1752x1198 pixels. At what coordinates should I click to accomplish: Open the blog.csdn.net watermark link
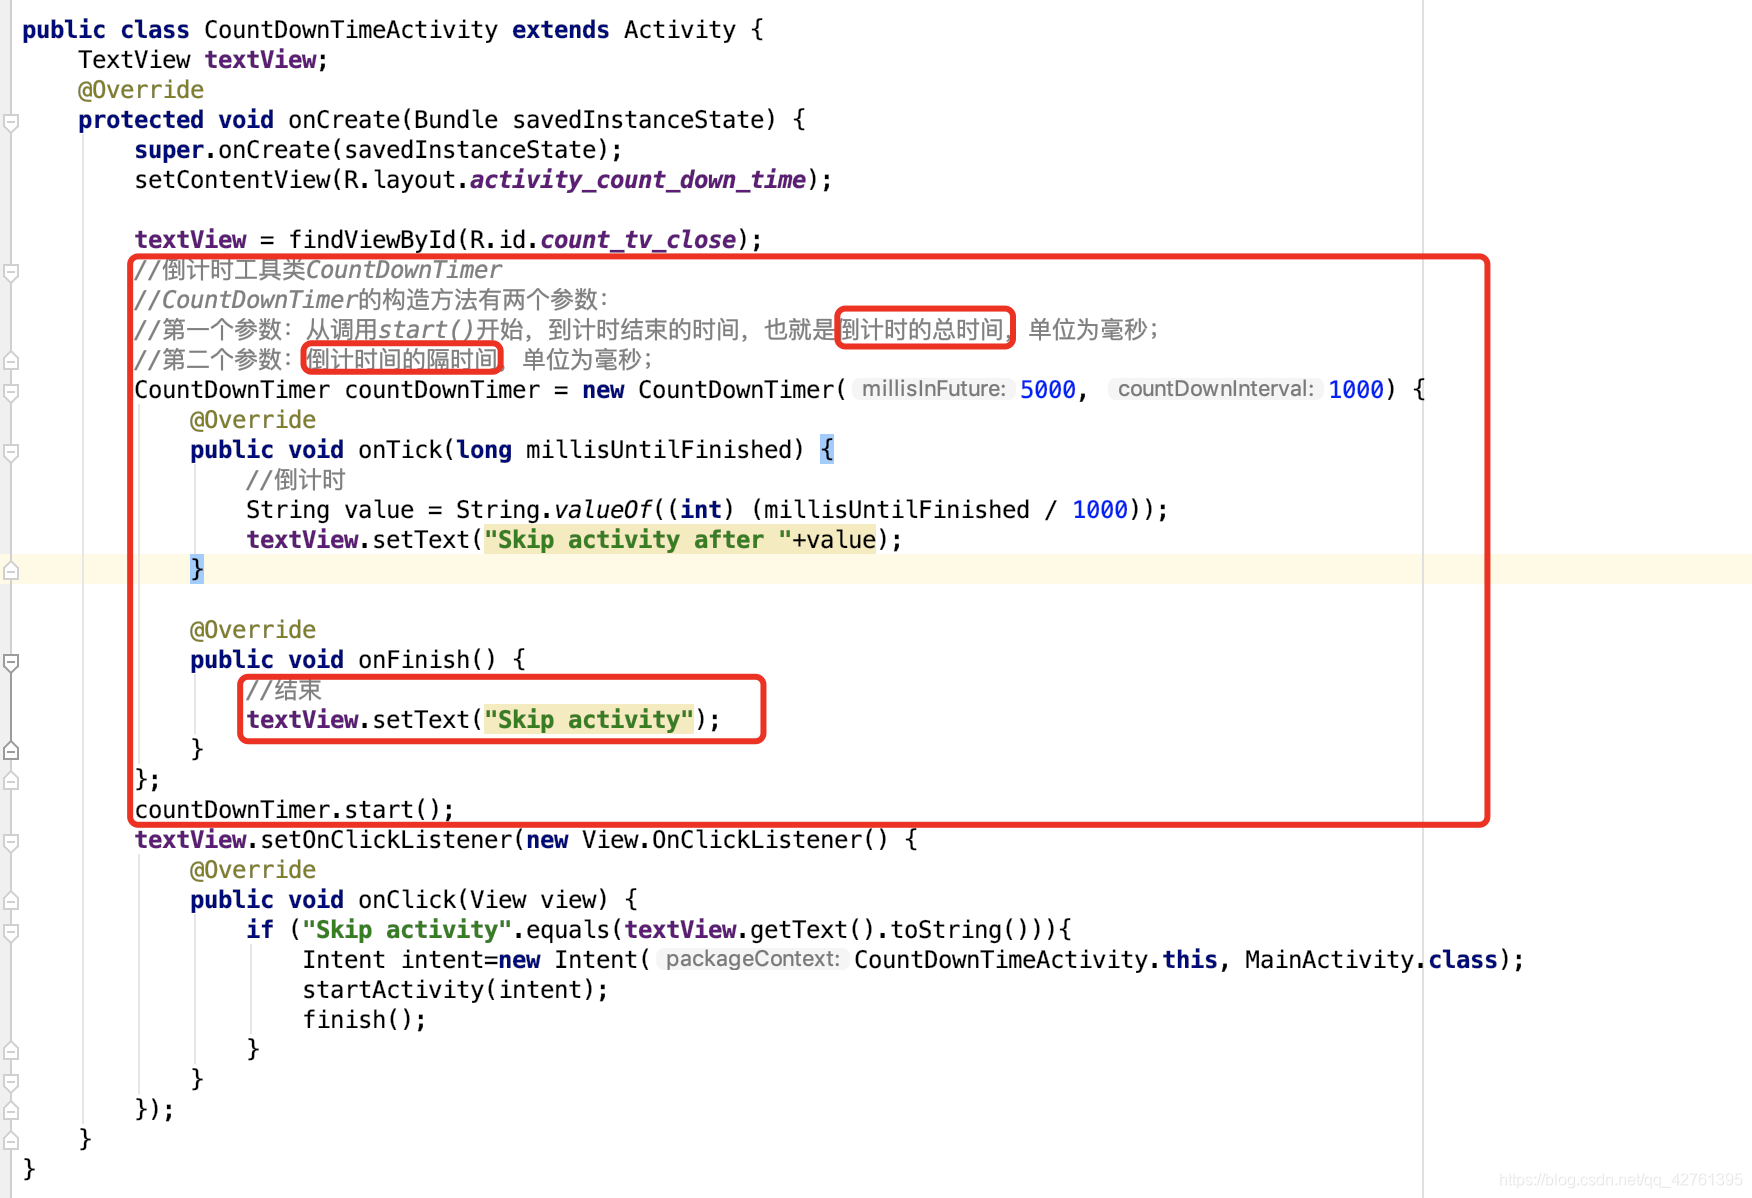[x=1620, y=1180]
